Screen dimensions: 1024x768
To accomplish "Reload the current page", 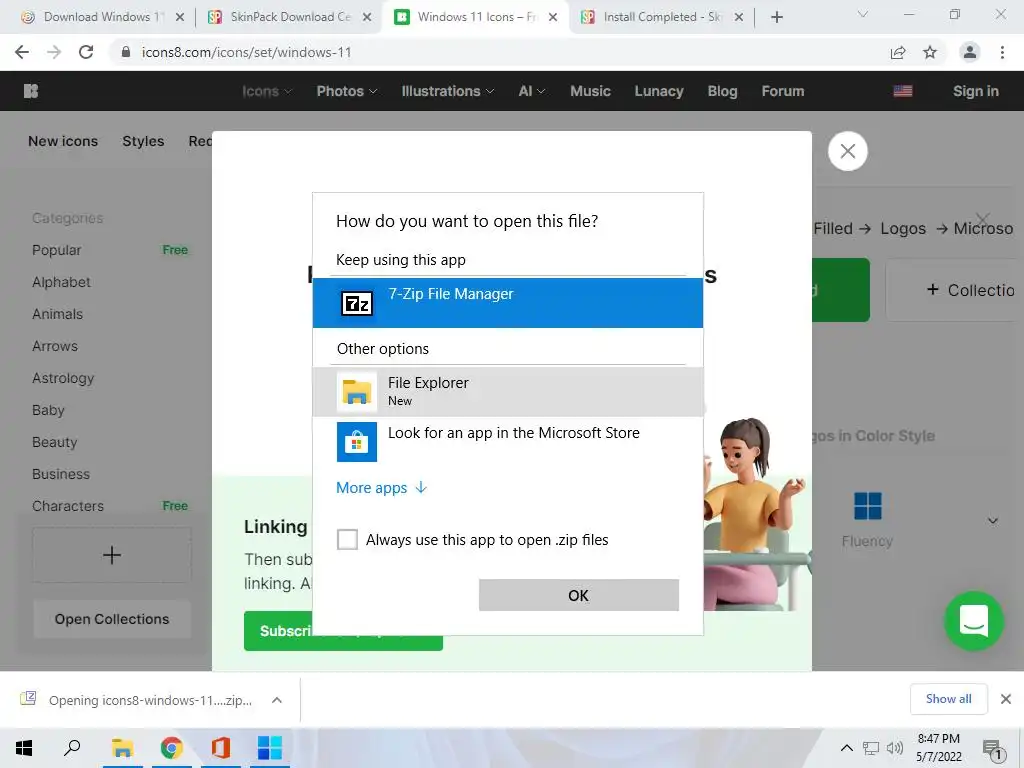I will pos(86,52).
